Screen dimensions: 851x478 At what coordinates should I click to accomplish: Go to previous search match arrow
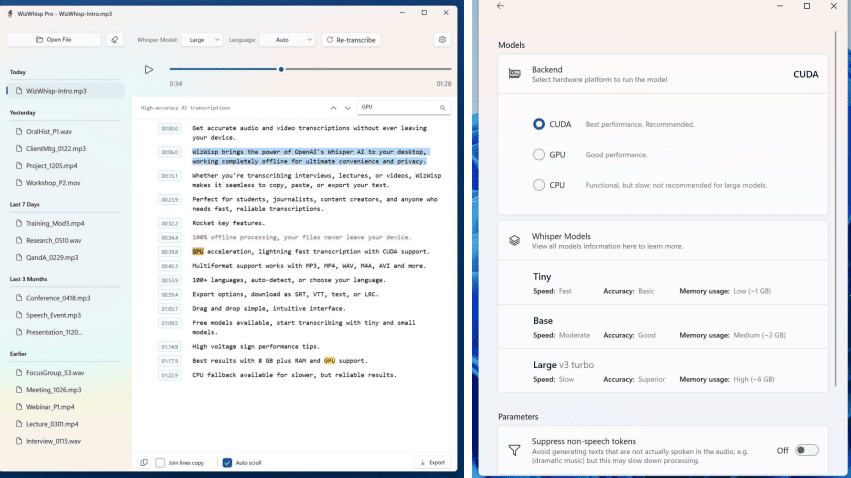[333, 107]
